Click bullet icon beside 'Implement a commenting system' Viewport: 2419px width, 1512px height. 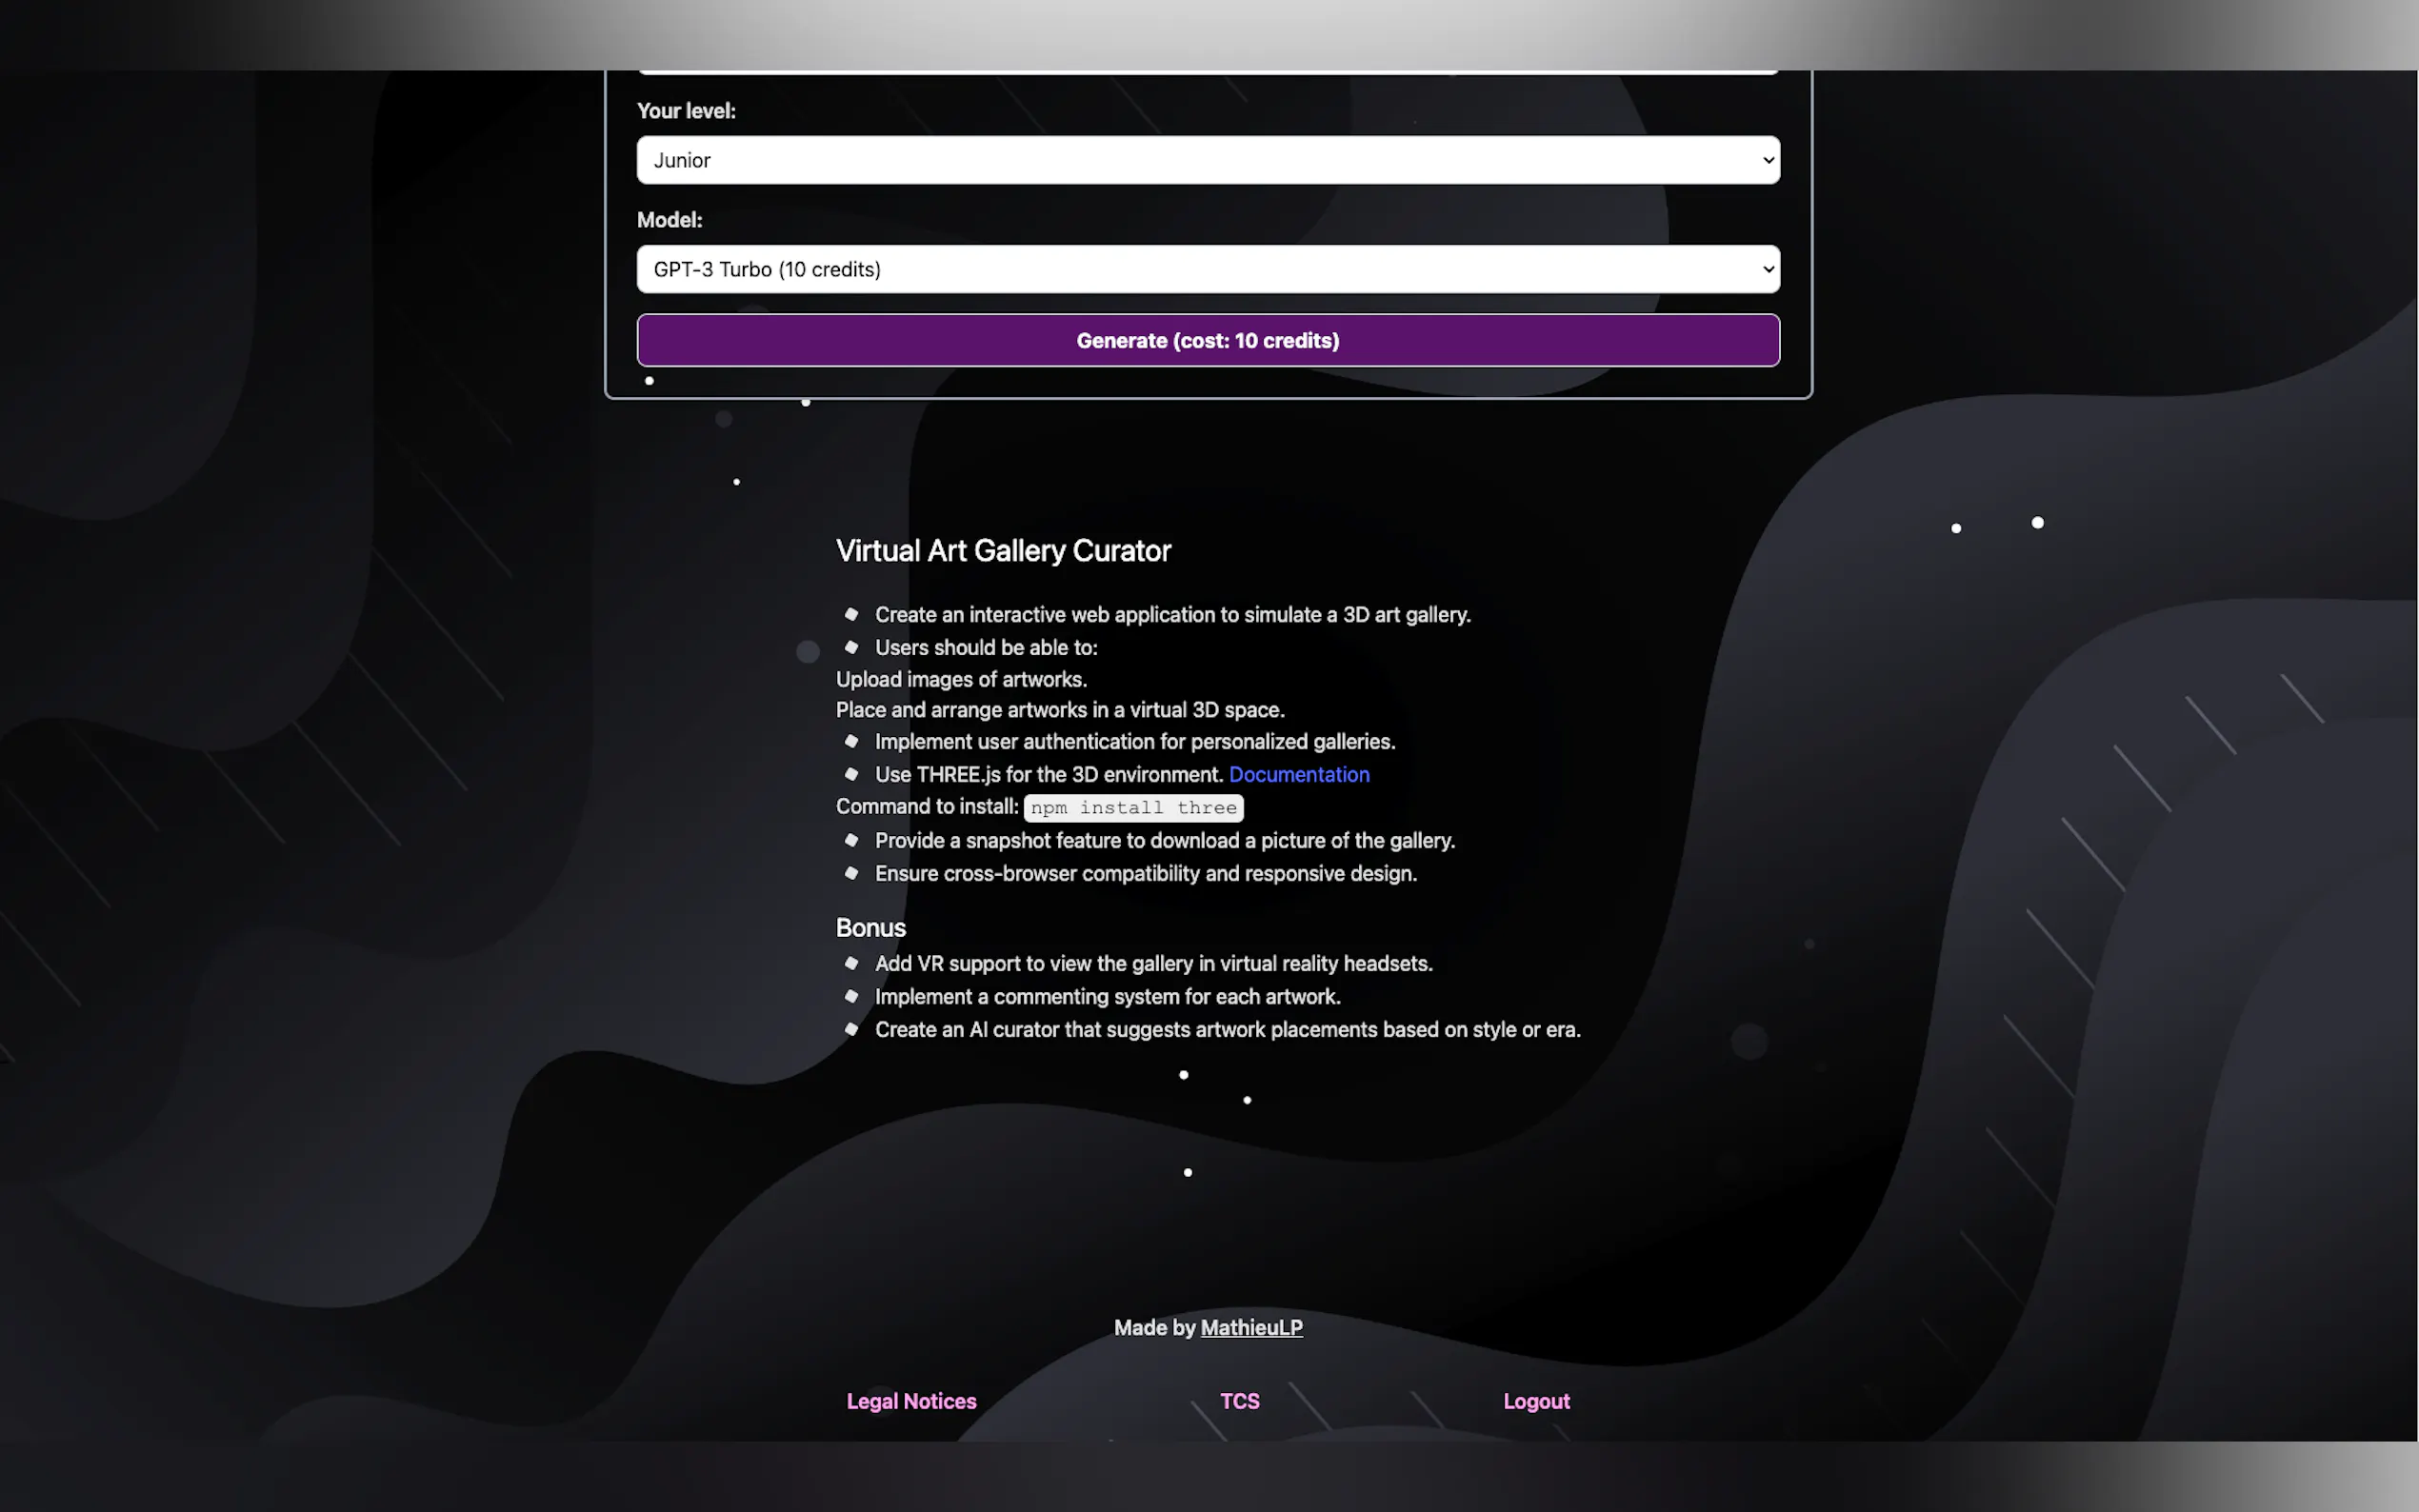click(x=851, y=996)
